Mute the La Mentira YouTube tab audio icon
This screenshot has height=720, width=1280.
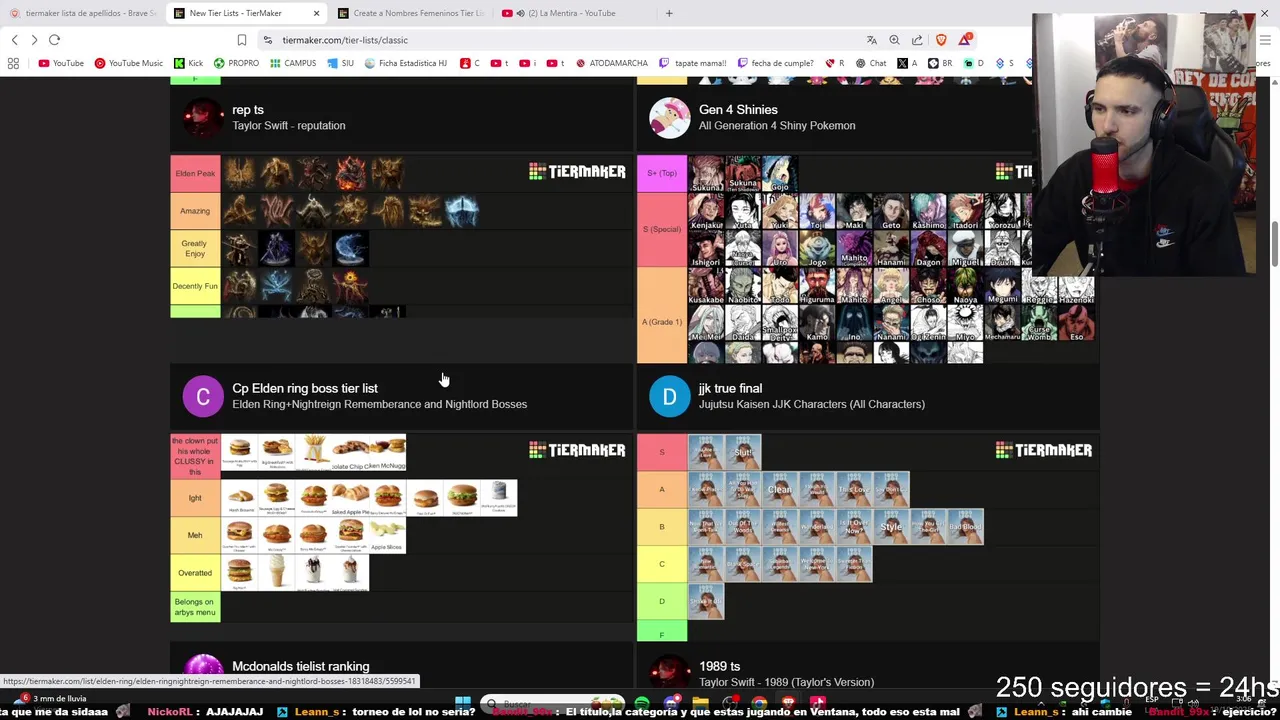tap(520, 13)
